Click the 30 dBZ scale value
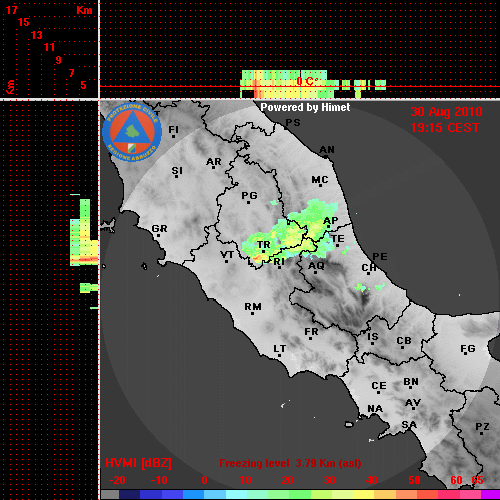The image size is (500, 500). [x=330, y=480]
